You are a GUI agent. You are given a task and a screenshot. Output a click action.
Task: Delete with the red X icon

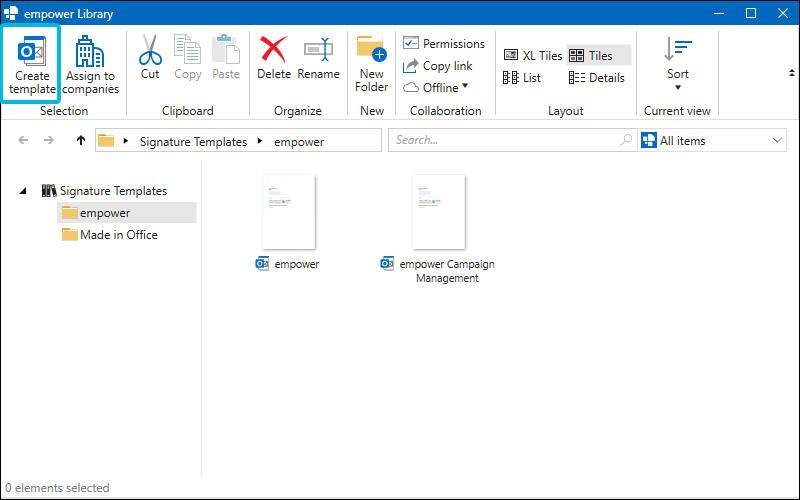273,49
